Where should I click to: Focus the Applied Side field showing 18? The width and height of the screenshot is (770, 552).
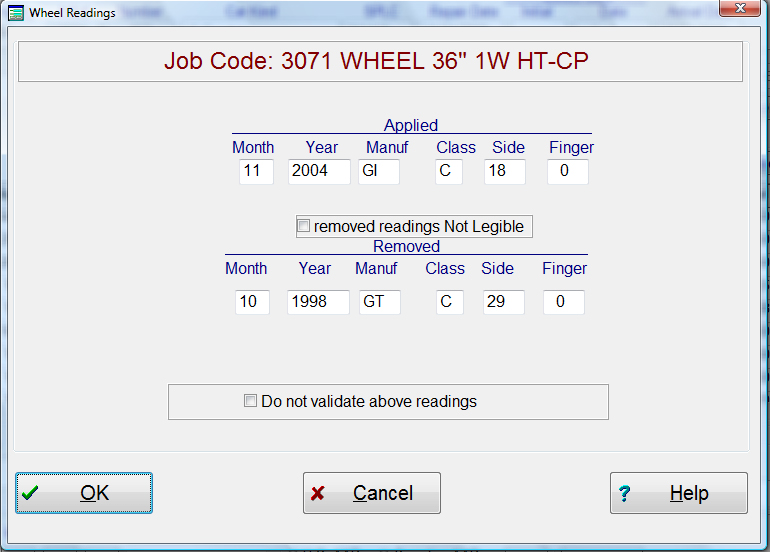click(x=504, y=171)
